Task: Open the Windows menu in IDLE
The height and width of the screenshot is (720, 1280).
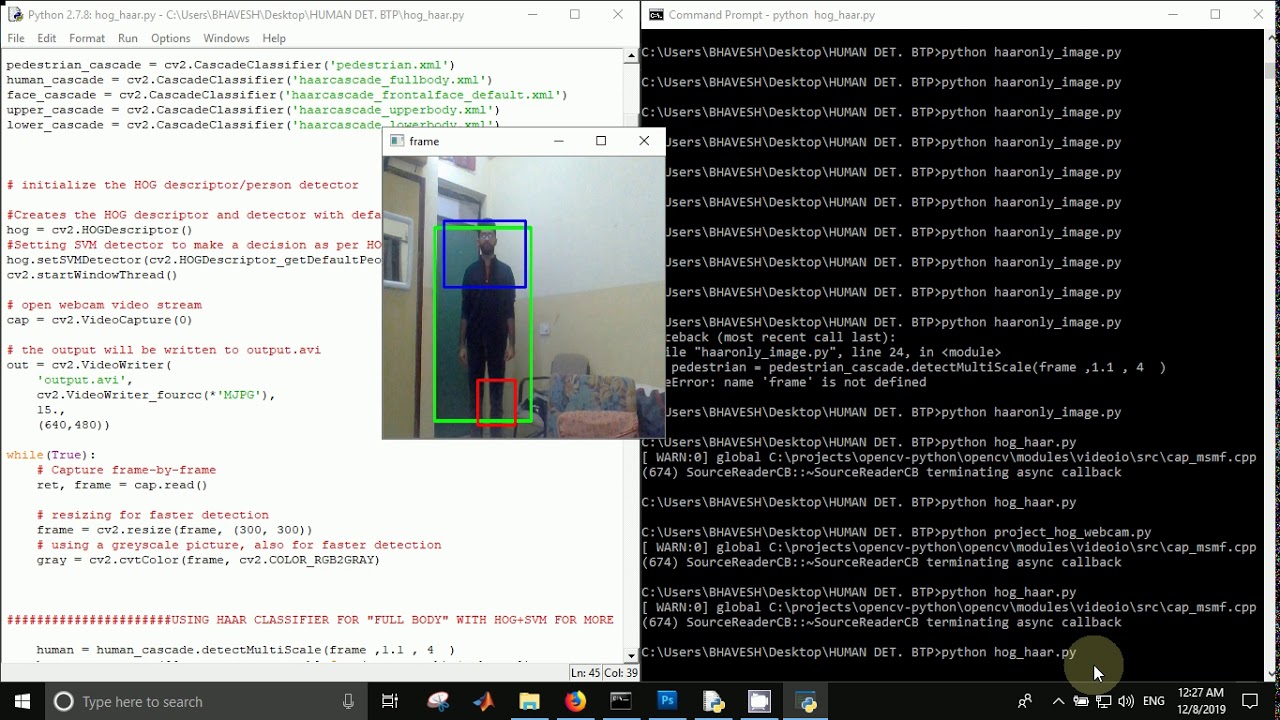Action: click(x=227, y=38)
